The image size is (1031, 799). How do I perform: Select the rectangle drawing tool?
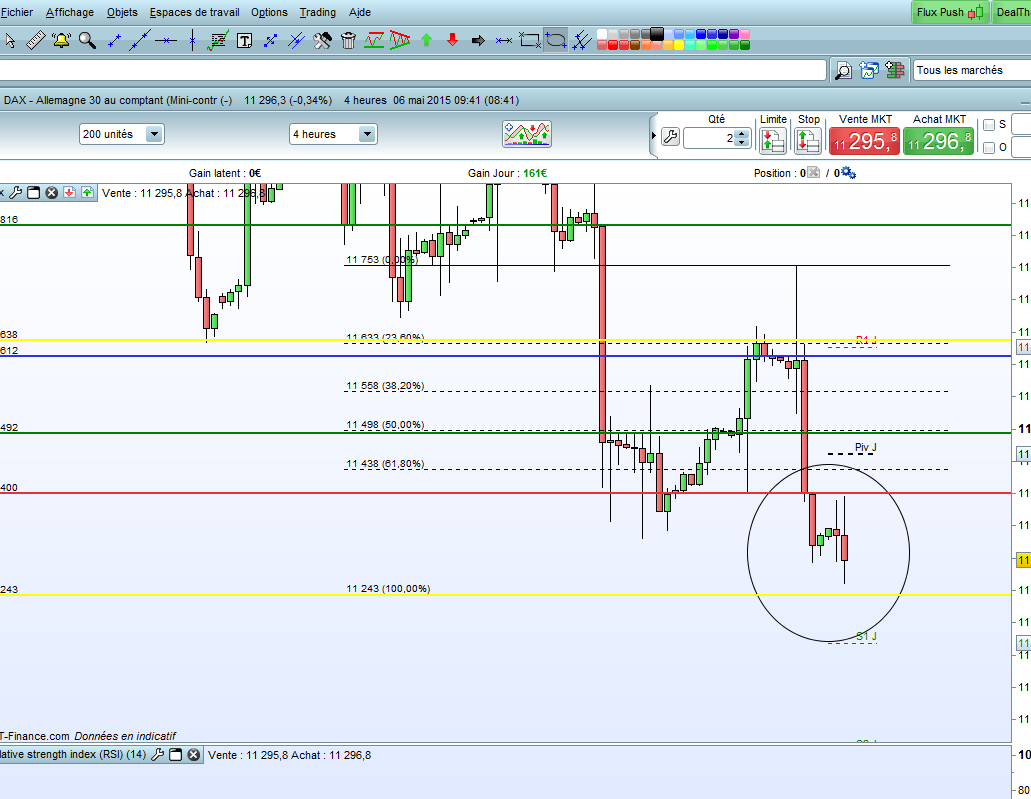click(x=530, y=41)
